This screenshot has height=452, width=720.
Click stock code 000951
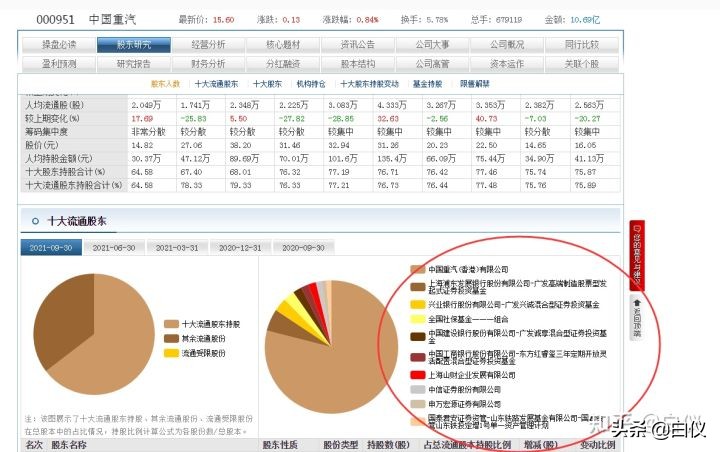(55, 20)
